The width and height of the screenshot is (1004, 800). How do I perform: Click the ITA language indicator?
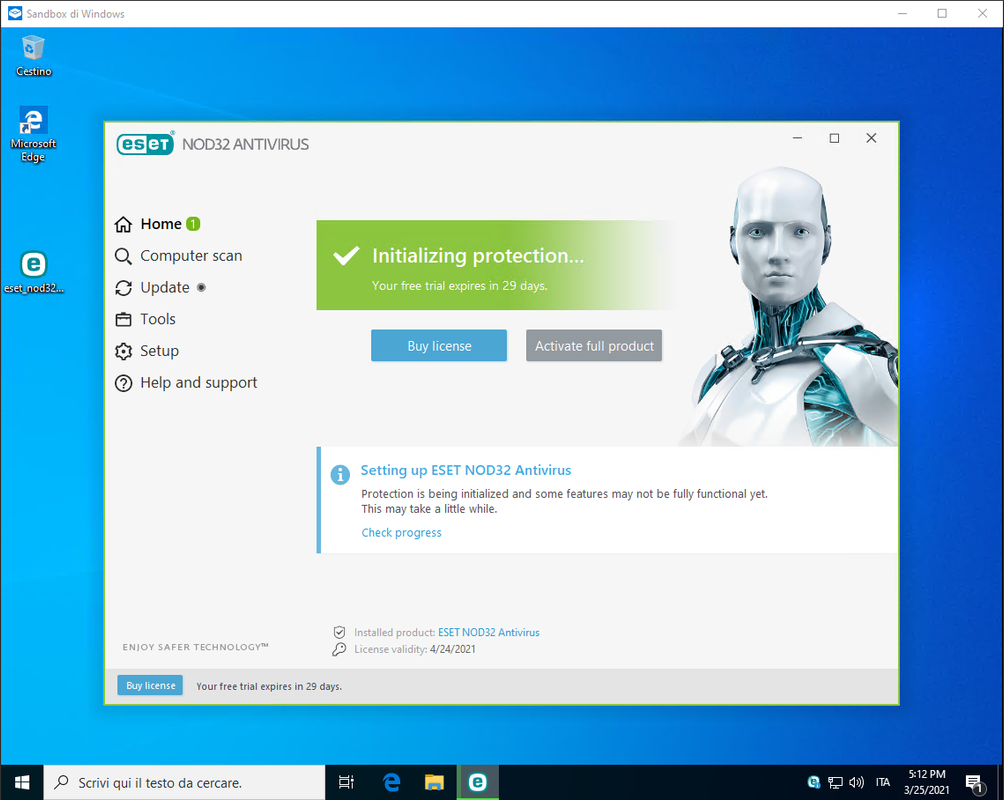coord(883,782)
